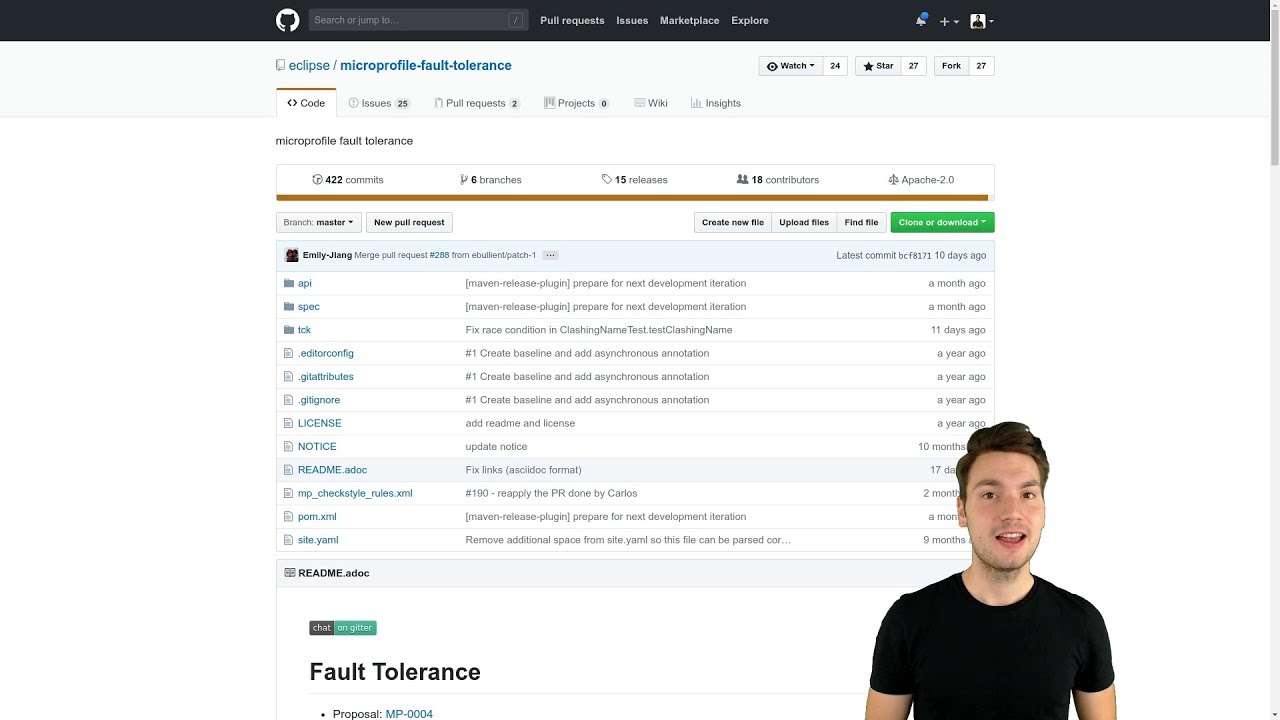The height and width of the screenshot is (720, 1280).
Task: Switch to the Projects tab
Action: [x=576, y=103]
